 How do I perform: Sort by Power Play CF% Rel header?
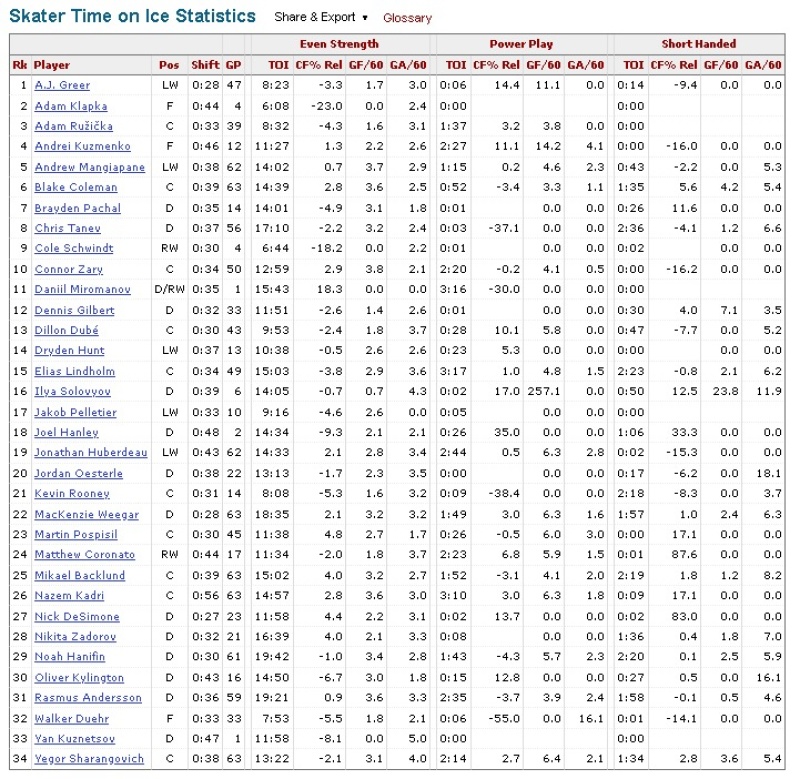click(x=496, y=65)
